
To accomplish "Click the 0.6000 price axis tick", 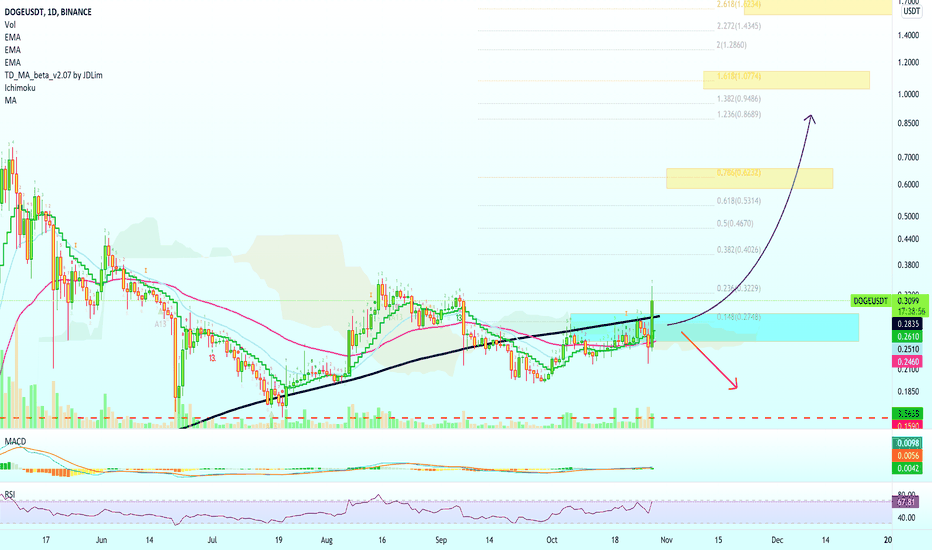I will [x=908, y=184].
